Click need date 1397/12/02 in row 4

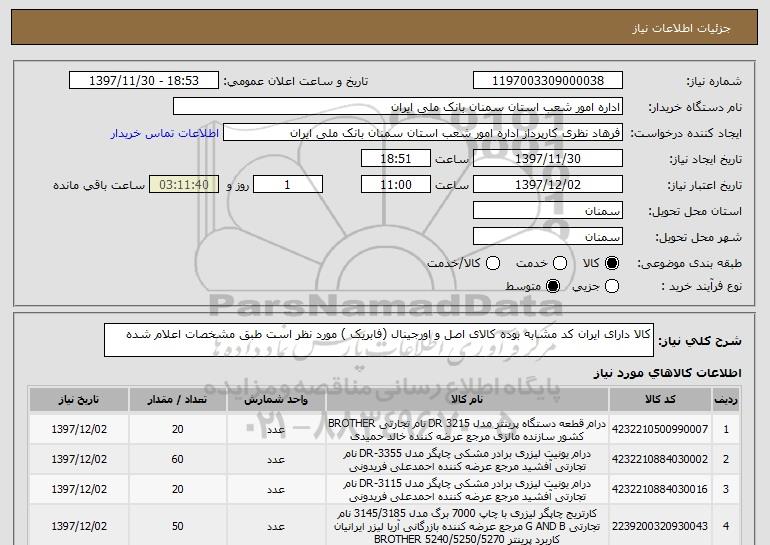(x=79, y=526)
